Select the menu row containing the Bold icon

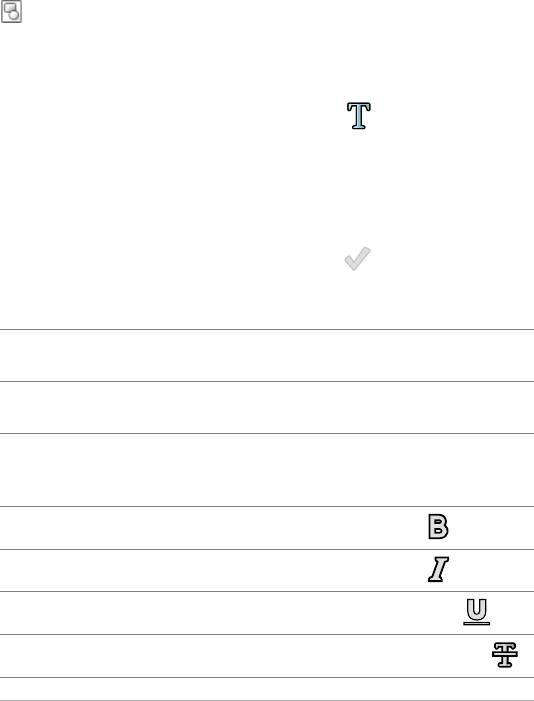click(x=267, y=528)
